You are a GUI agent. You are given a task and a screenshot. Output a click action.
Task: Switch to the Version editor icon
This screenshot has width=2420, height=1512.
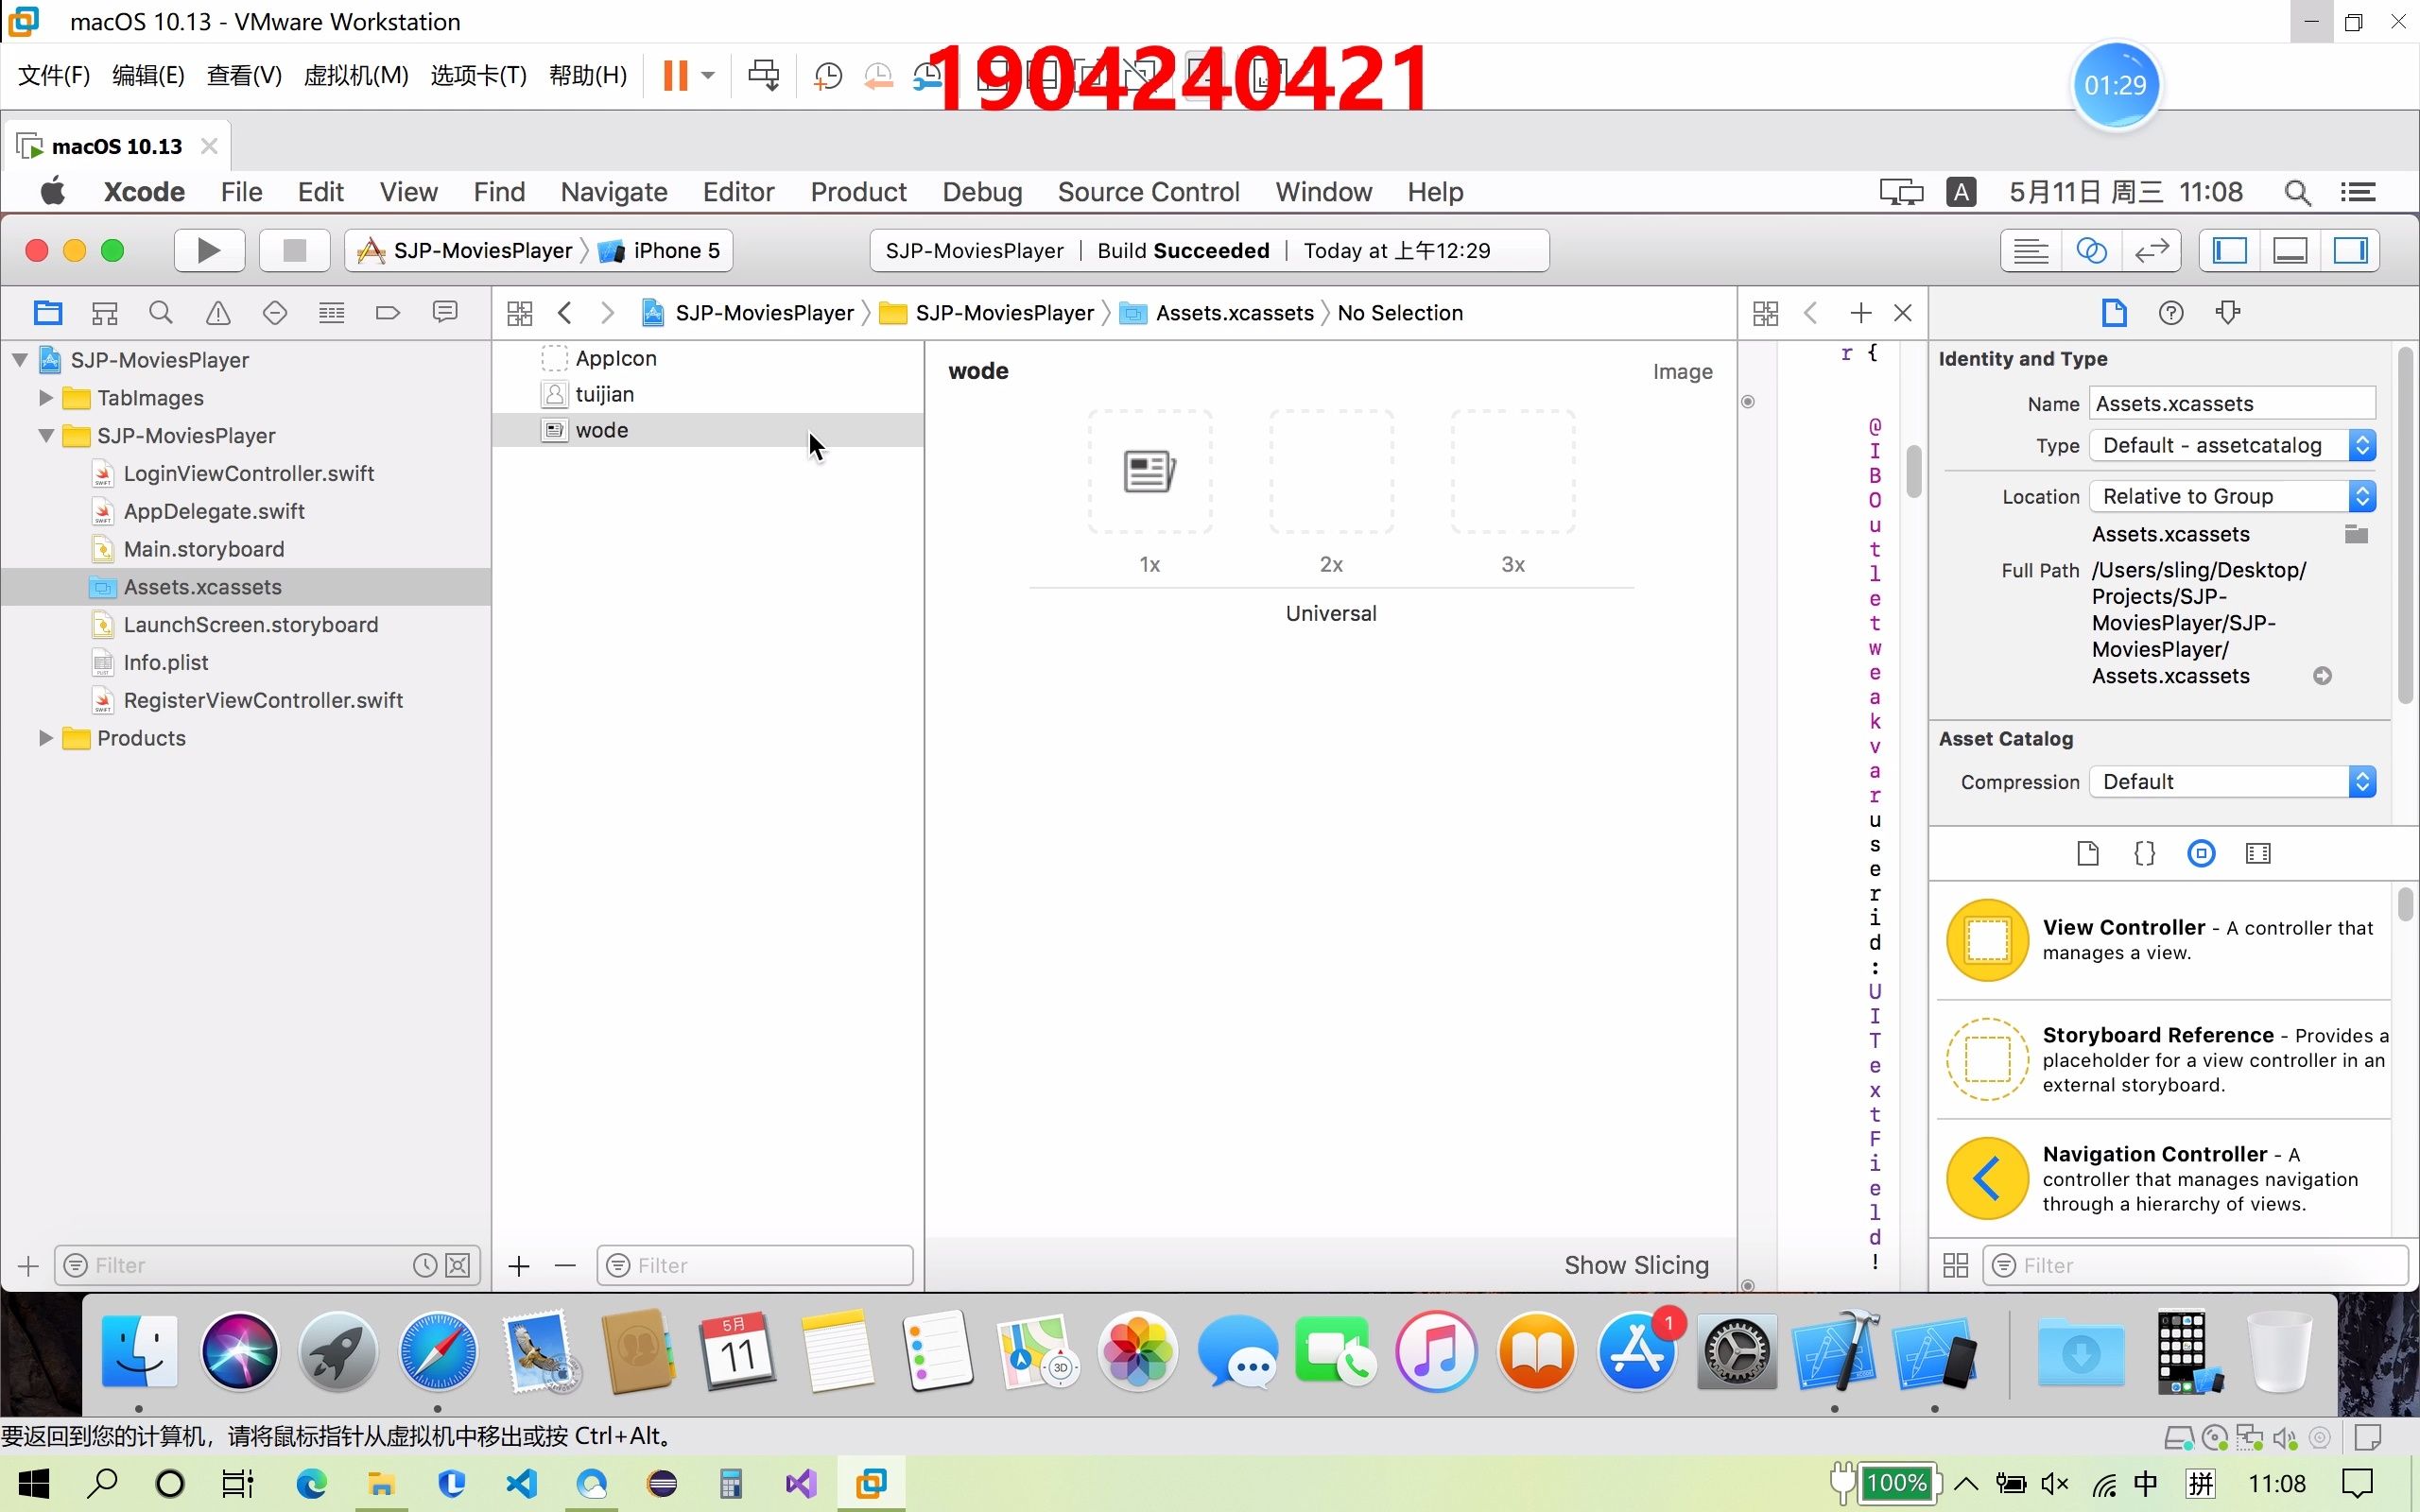point(2151,250)
